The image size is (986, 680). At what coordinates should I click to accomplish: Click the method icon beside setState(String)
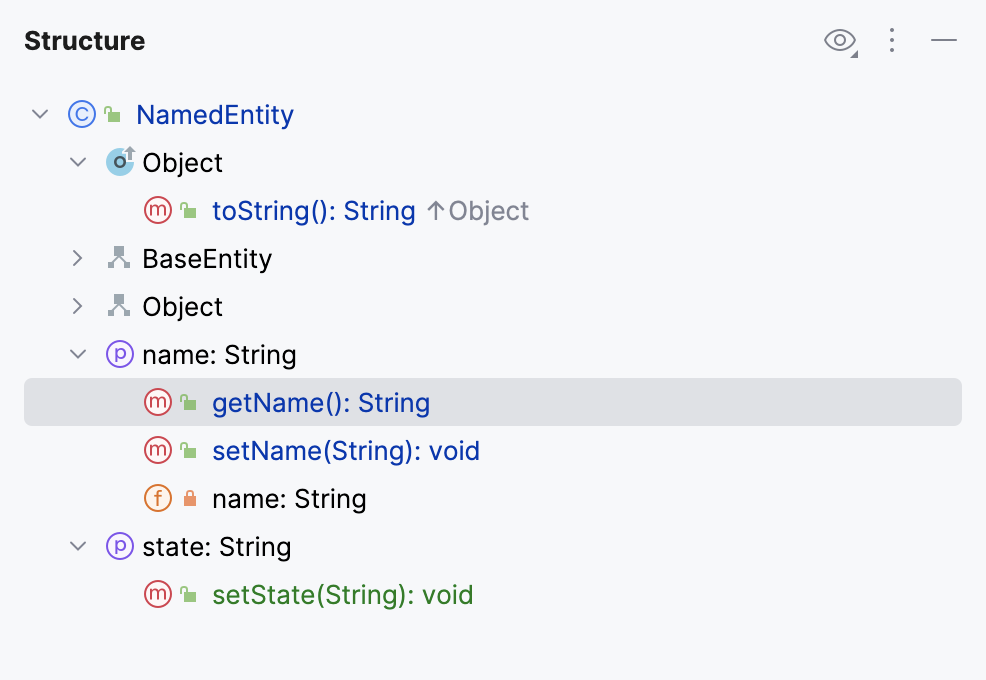pos(156,594)
